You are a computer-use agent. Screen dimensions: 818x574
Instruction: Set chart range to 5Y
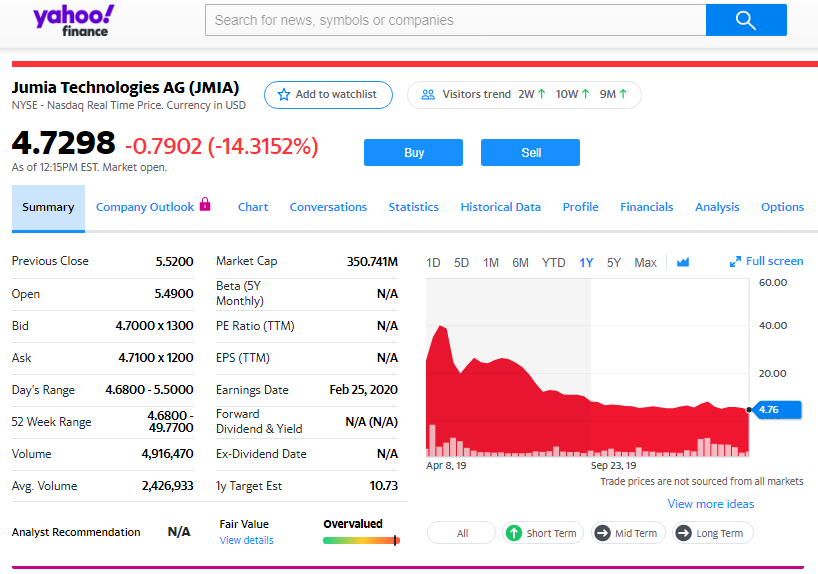[614, 262]
